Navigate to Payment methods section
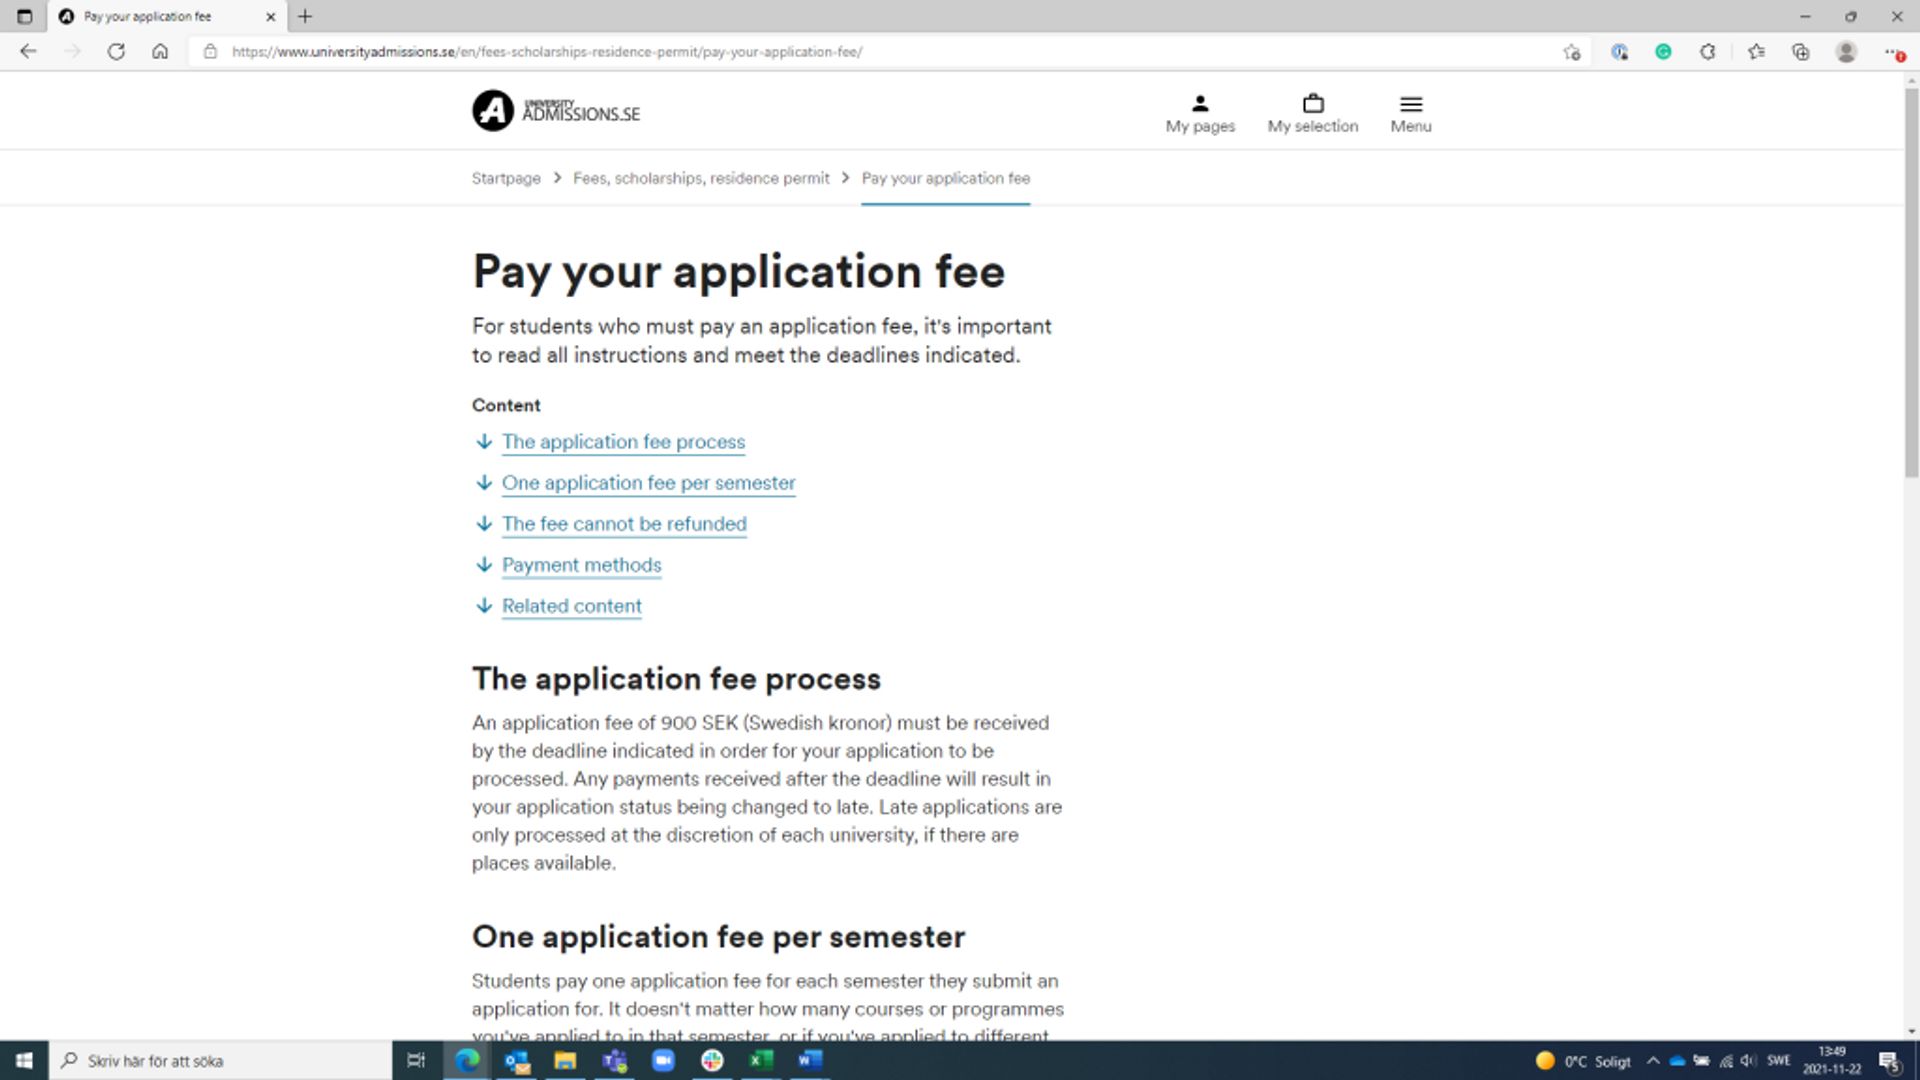Image resolution: width=1920 pixels, height=1080 pixels. point(582,564)
